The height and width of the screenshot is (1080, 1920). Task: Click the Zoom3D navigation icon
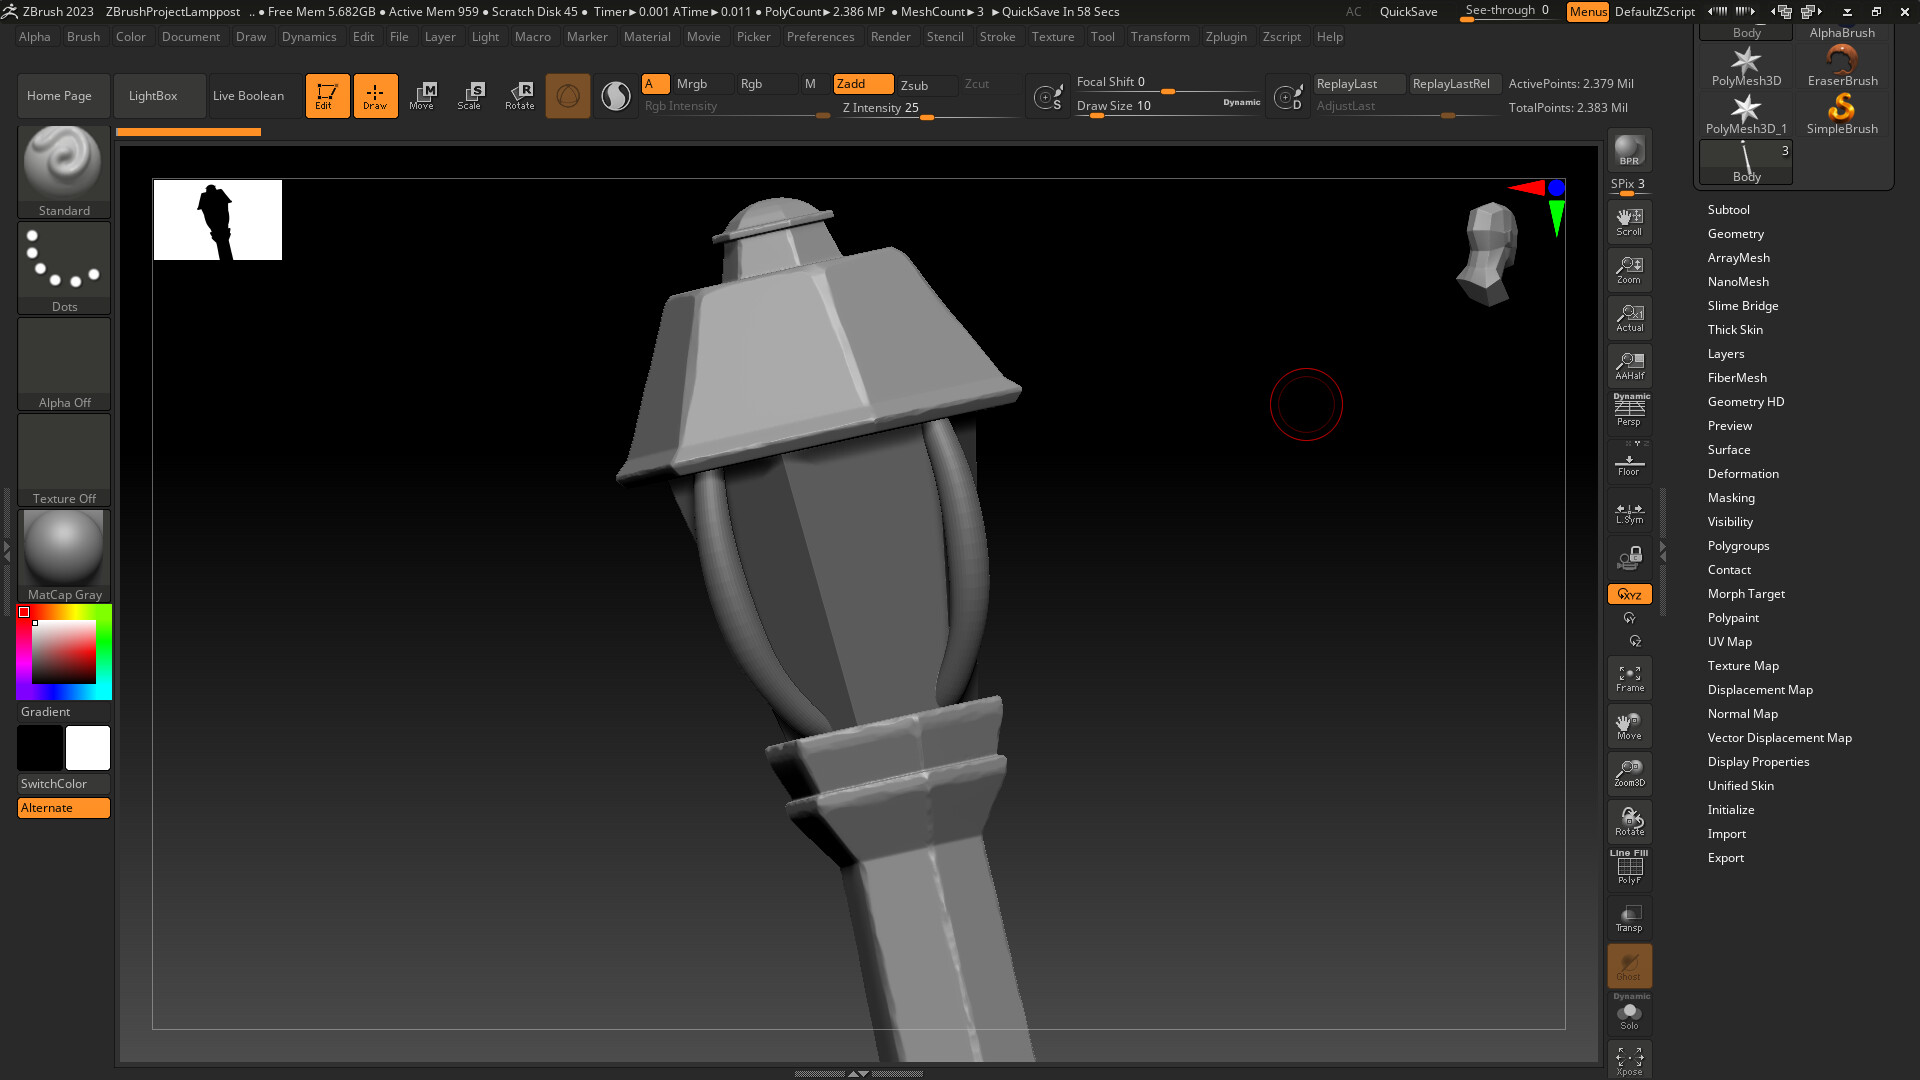(1629, 773)
